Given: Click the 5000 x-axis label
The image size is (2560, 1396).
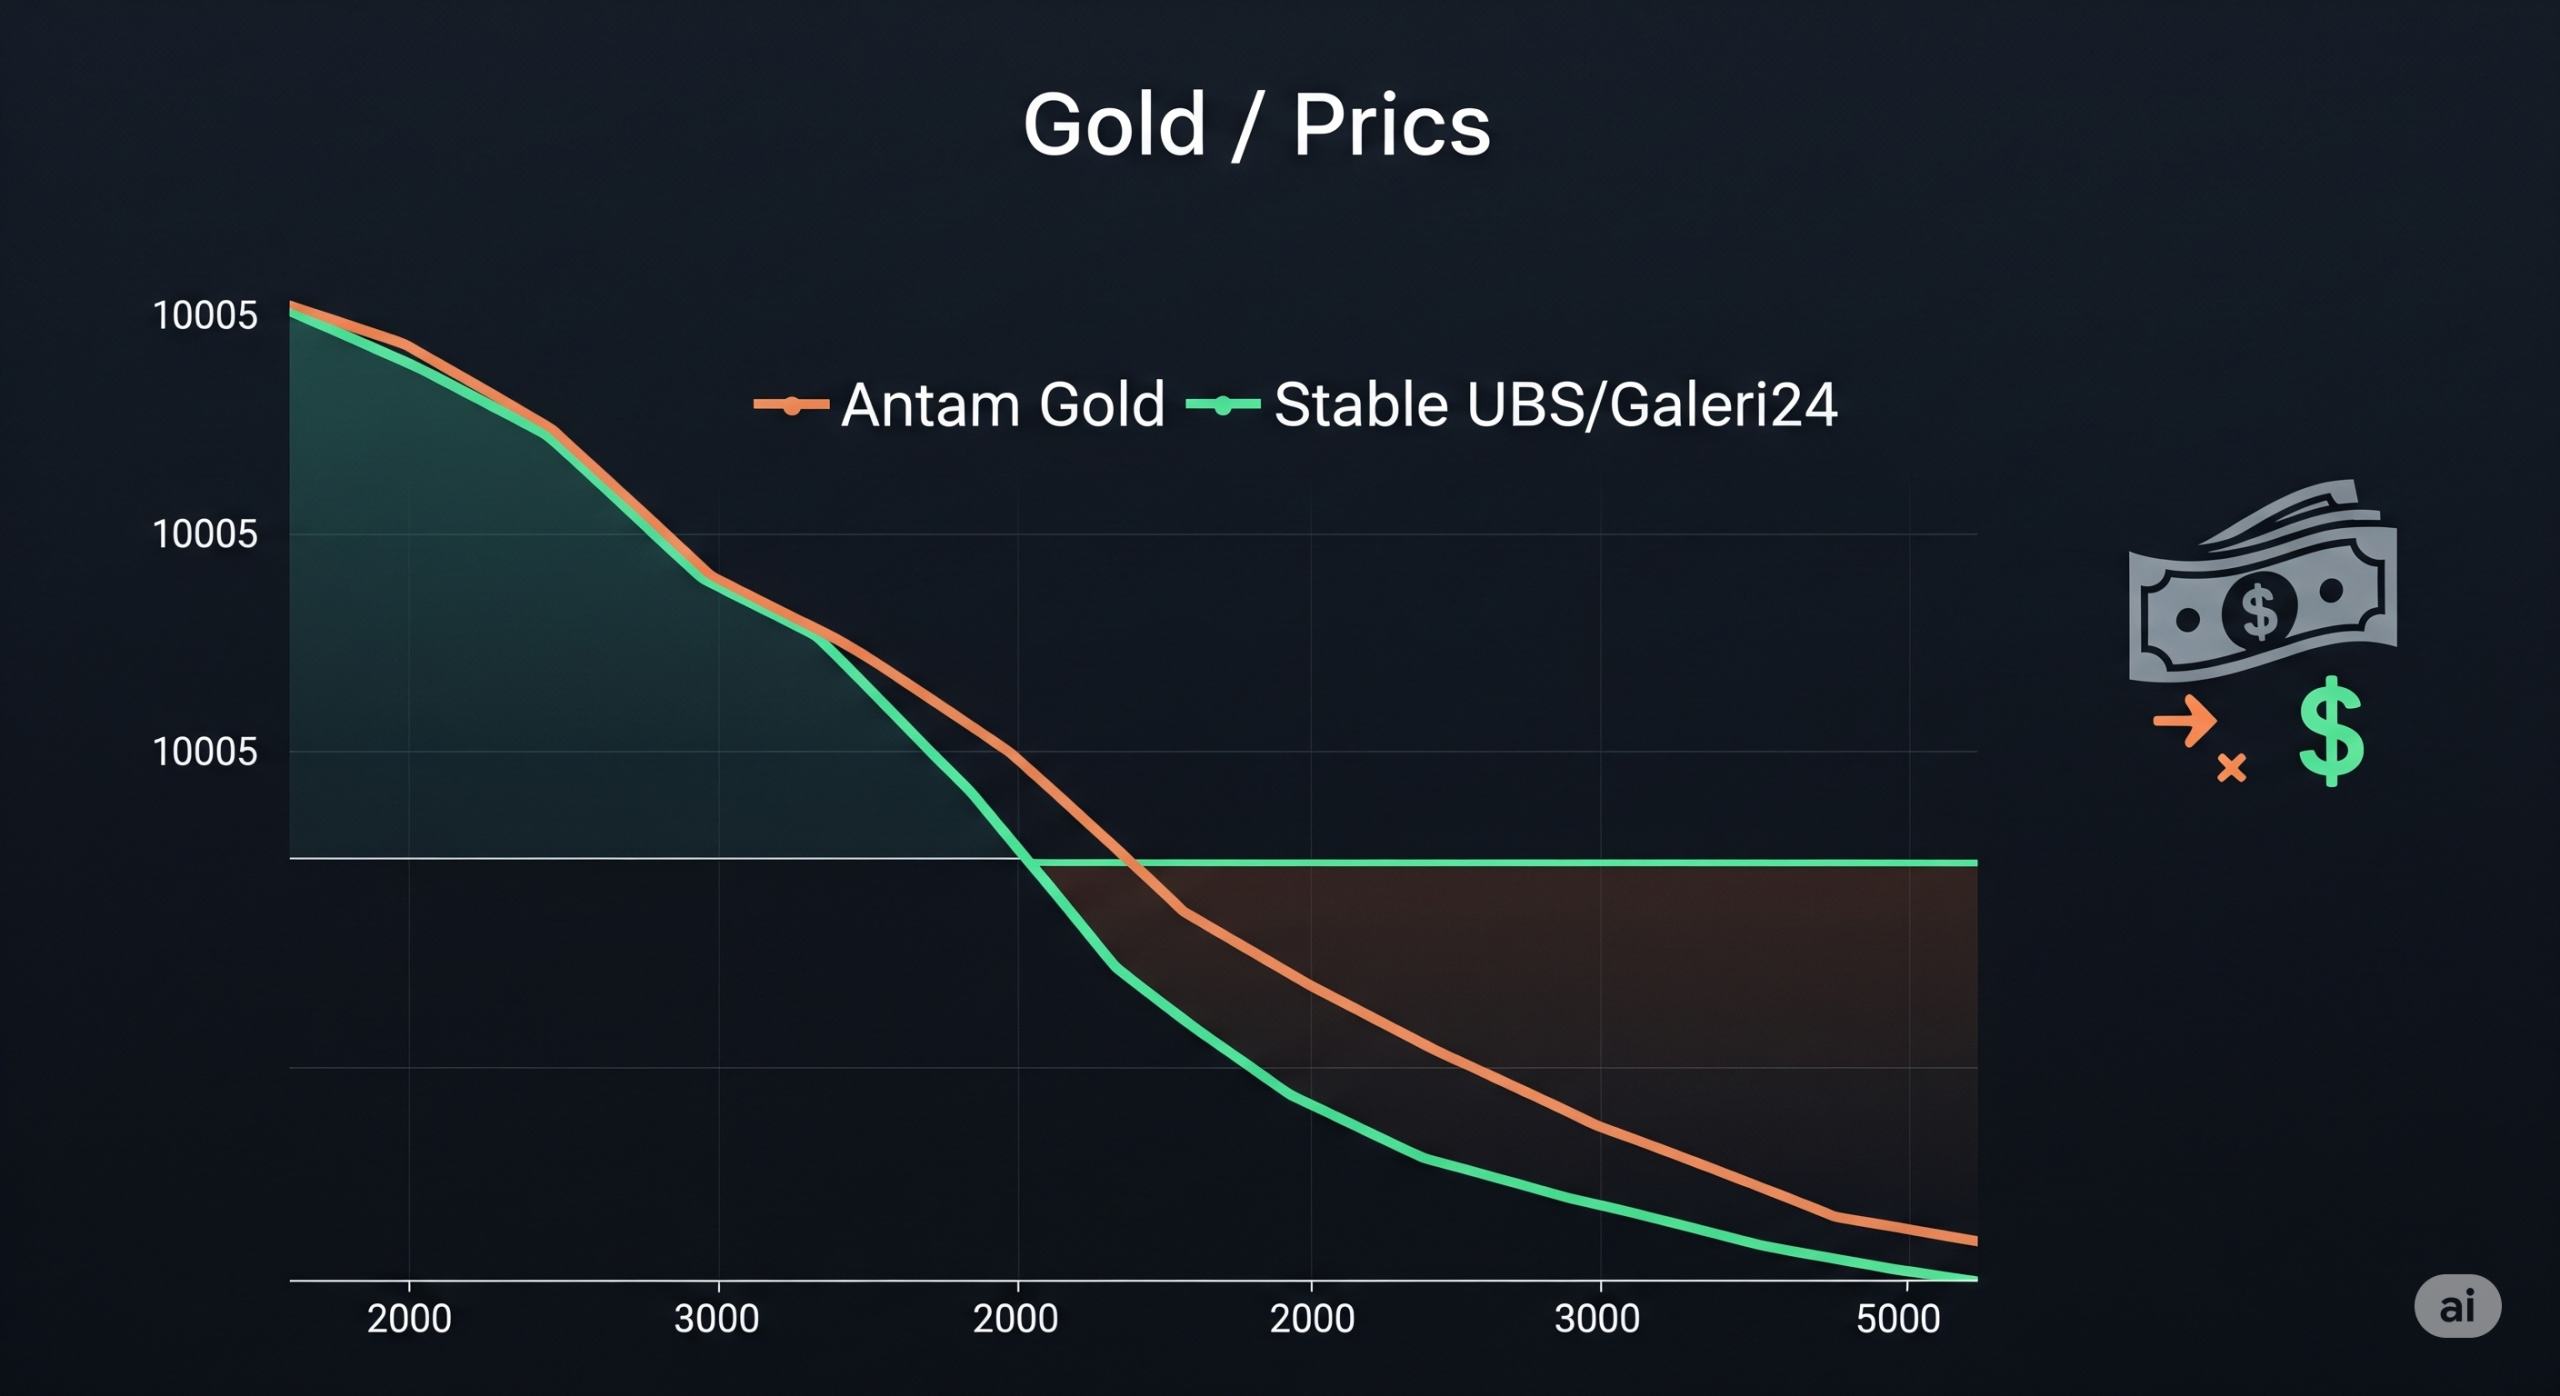Looking at the screenshot, I should (1898, 1319).
